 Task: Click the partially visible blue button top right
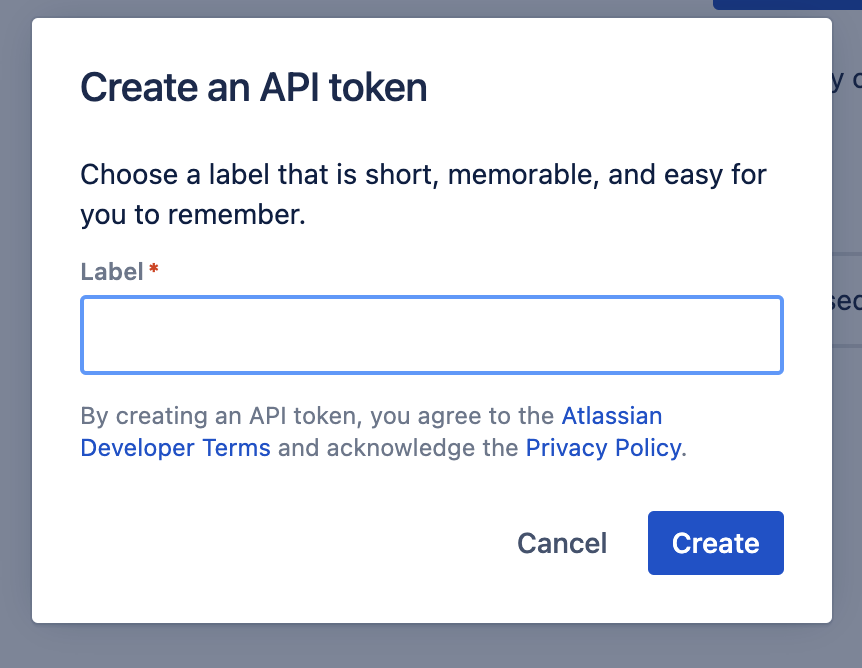[x=790, y=5]
